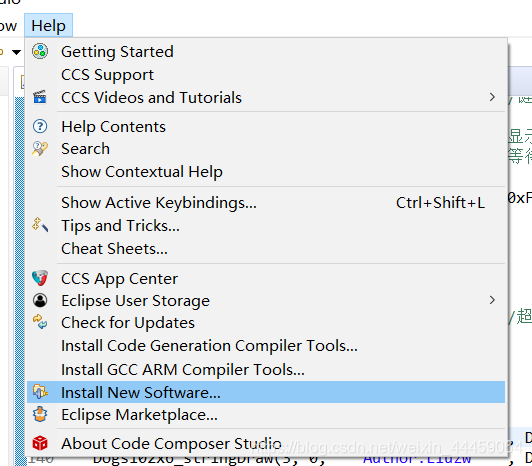Open the toolbar dropdown arrow left of menu

(x=16, y=52)
